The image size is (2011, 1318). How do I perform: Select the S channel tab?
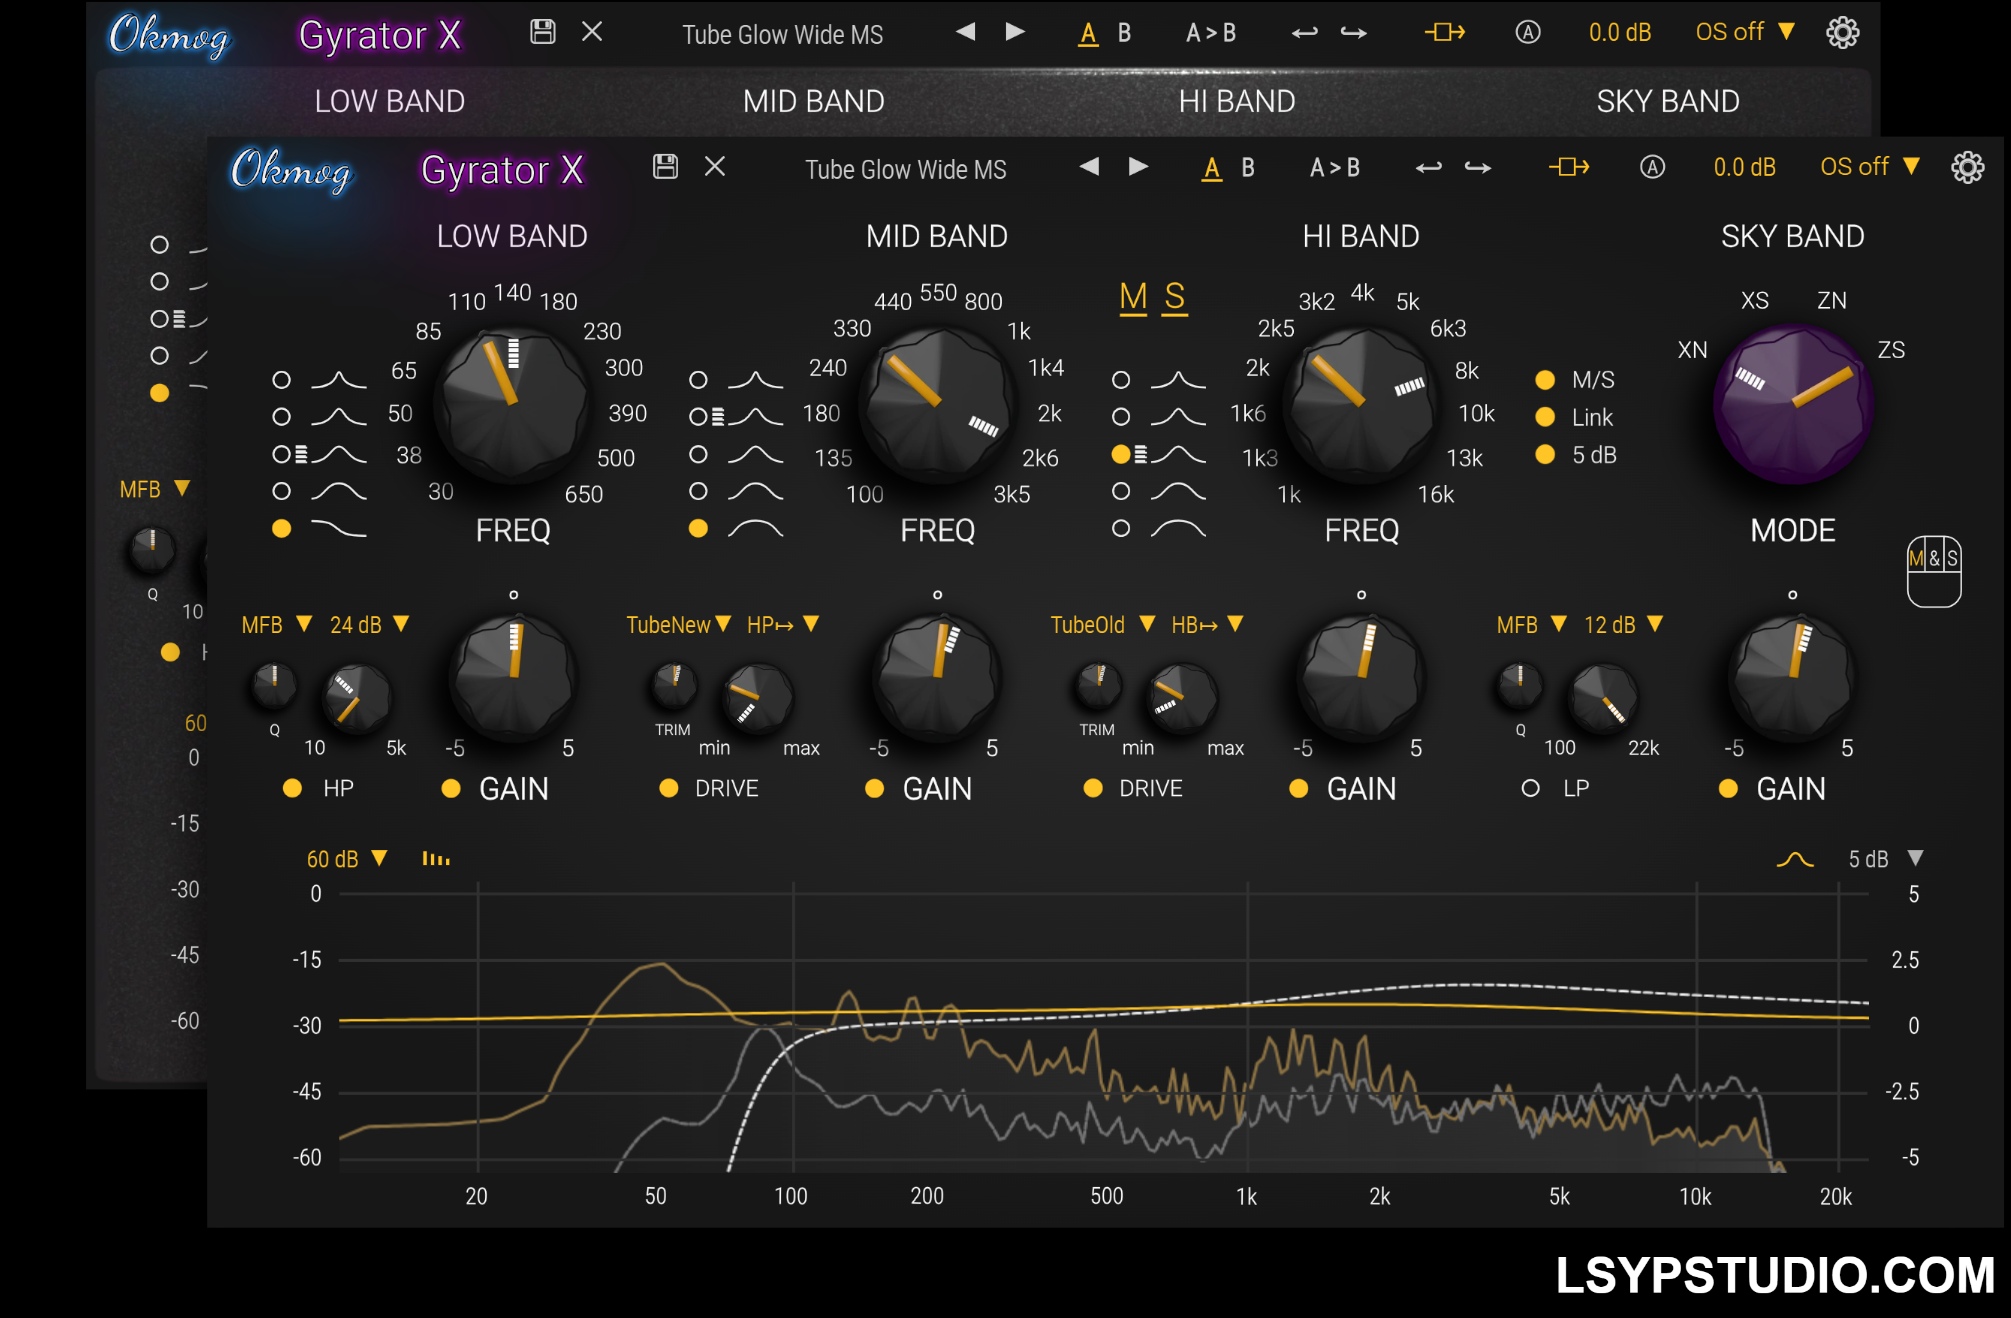(1175, 297)
